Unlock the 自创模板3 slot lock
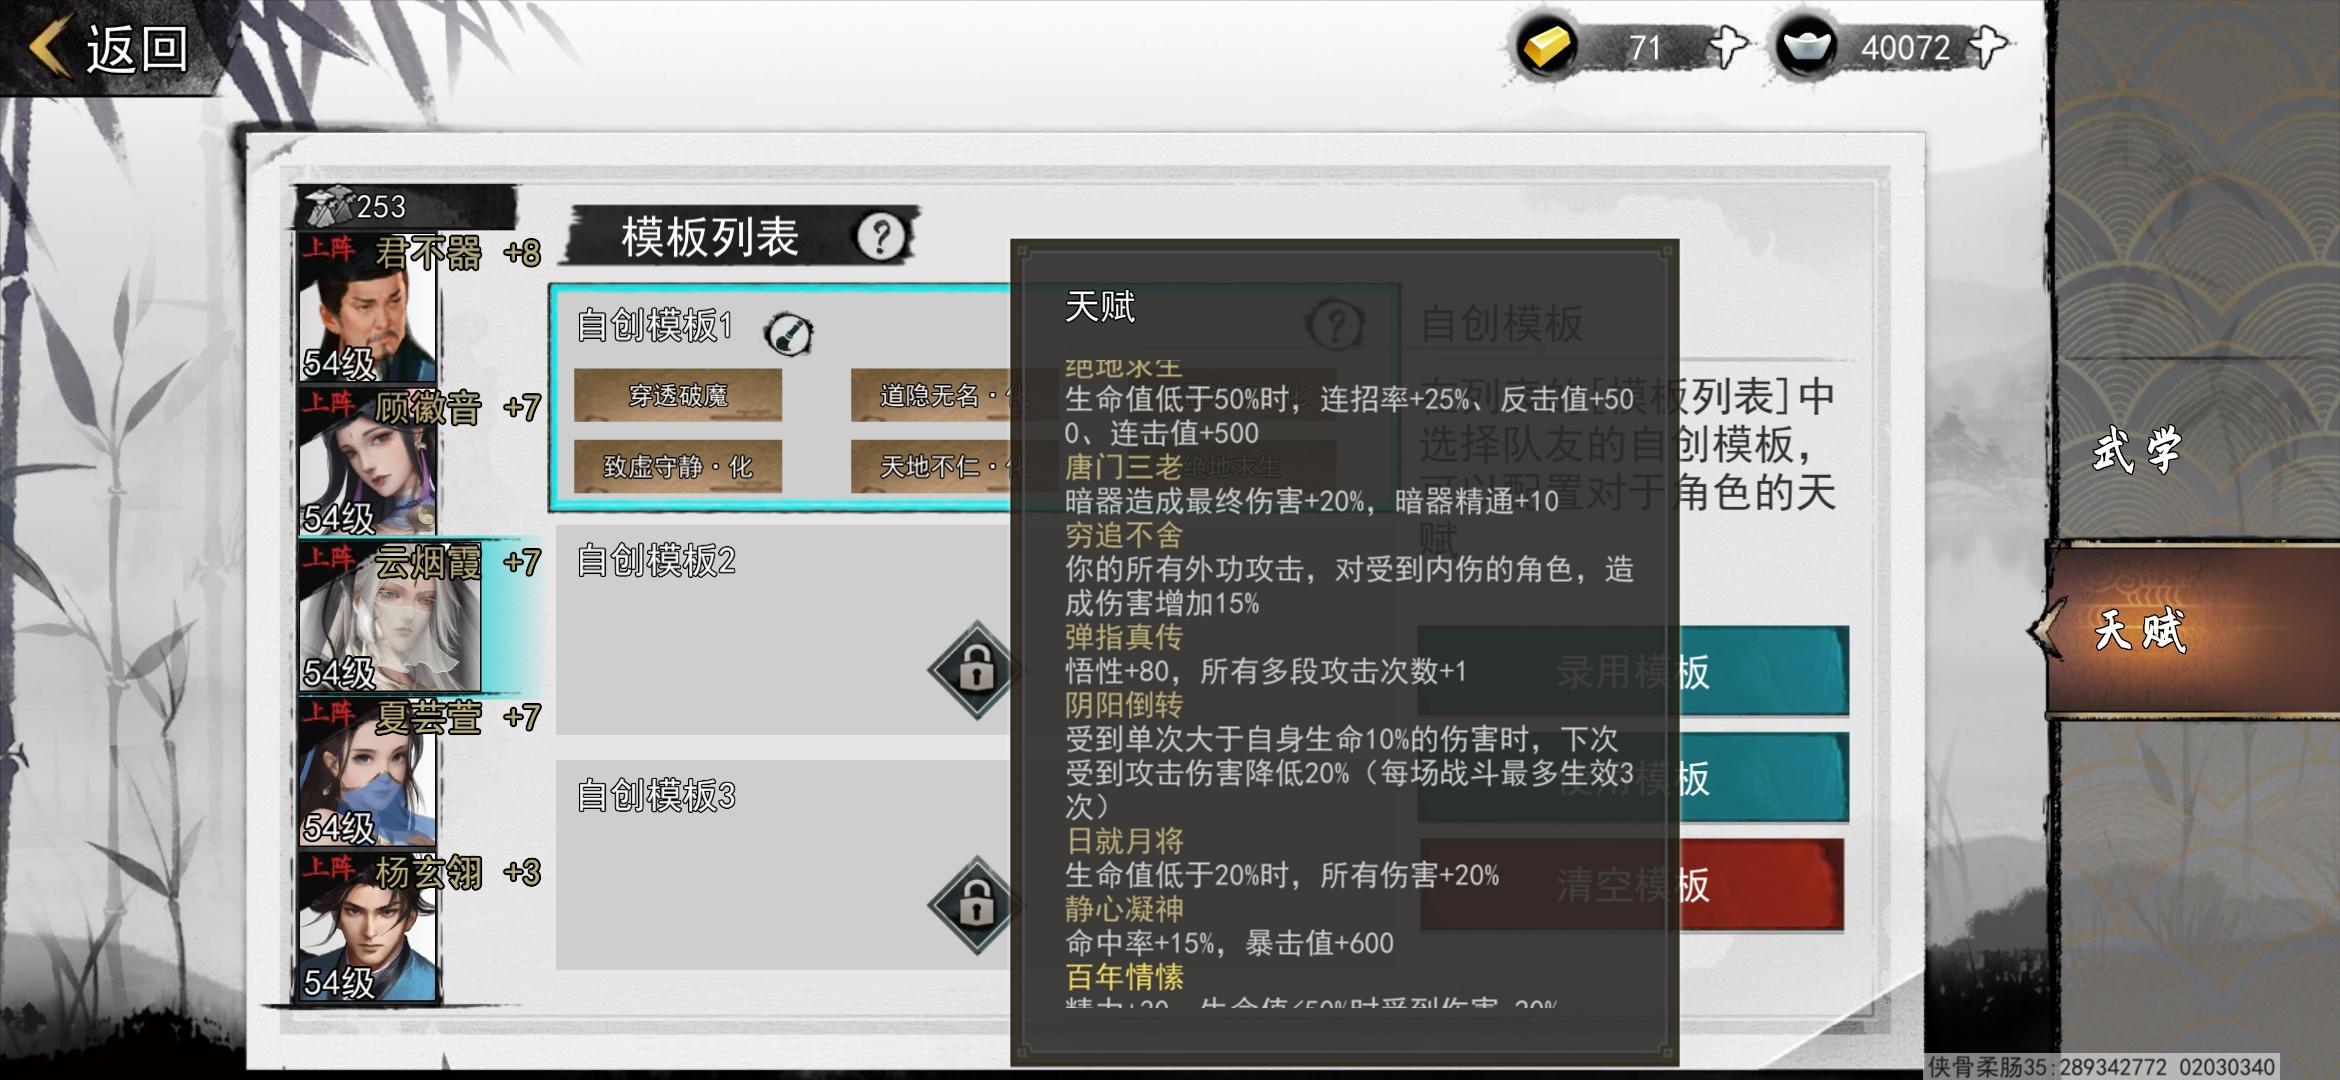The image size is (2340, 1080). coord(976,905)
